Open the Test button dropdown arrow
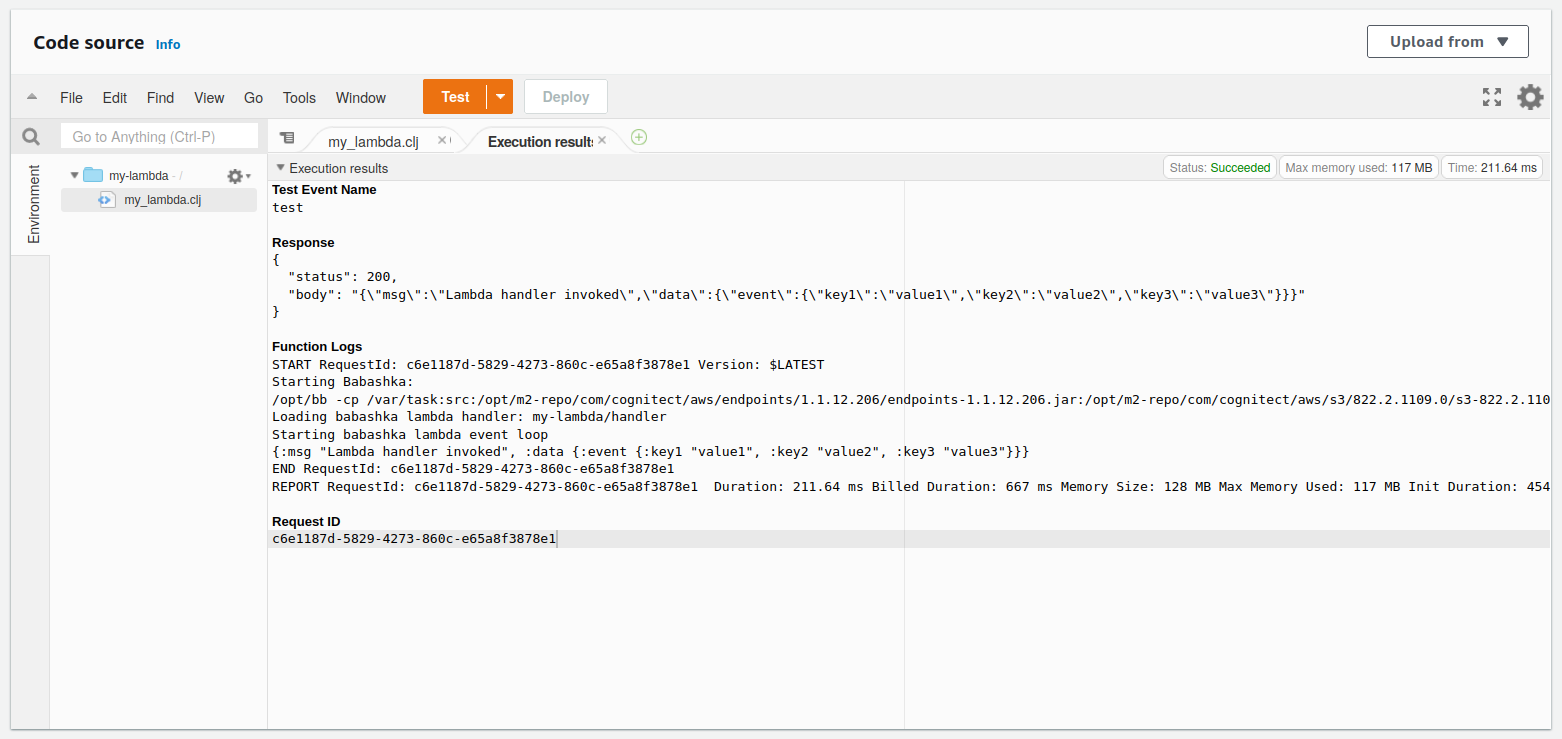 click(500, 97)
